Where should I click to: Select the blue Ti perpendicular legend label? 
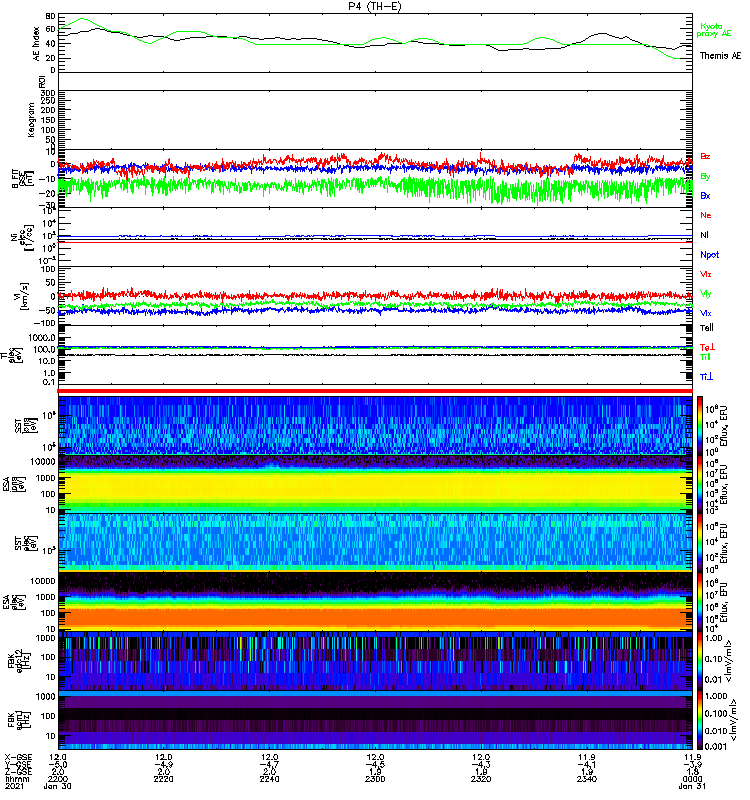(x=706, y=377)
